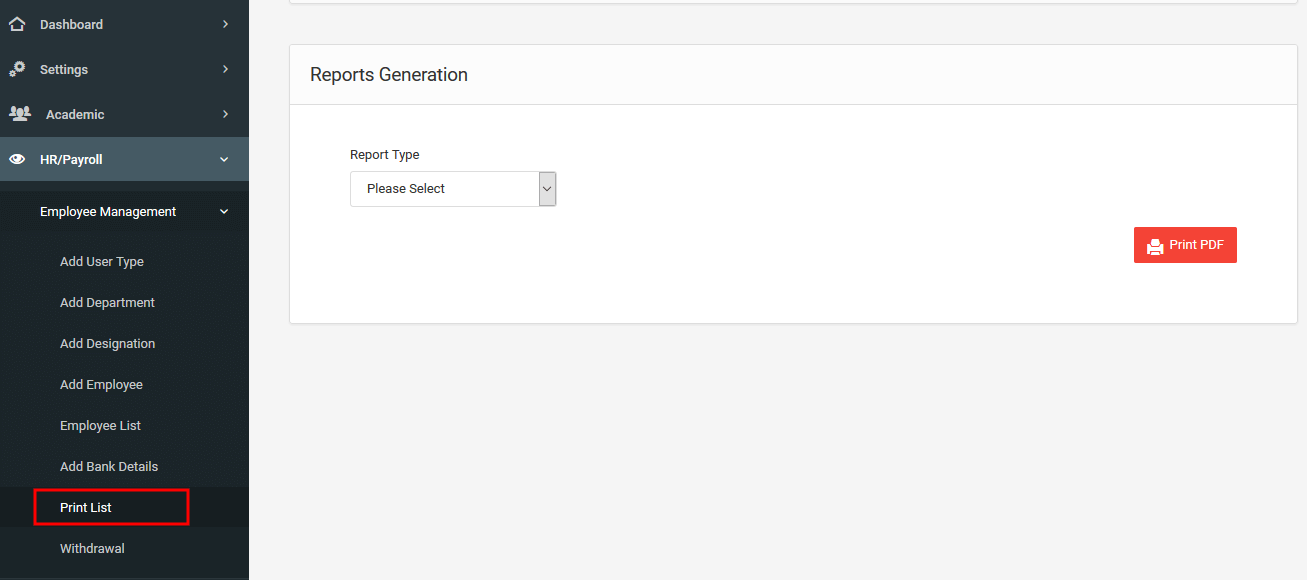Click the Print PDF button
The width and height of the screenshot is (1307, 580).
coord(1185,245)
